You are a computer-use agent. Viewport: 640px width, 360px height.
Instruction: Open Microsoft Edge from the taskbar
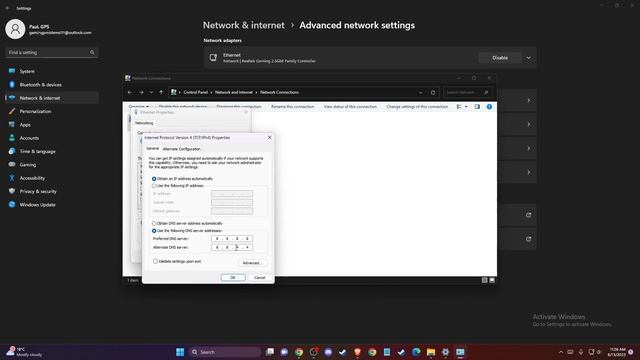tap(416, 352)
